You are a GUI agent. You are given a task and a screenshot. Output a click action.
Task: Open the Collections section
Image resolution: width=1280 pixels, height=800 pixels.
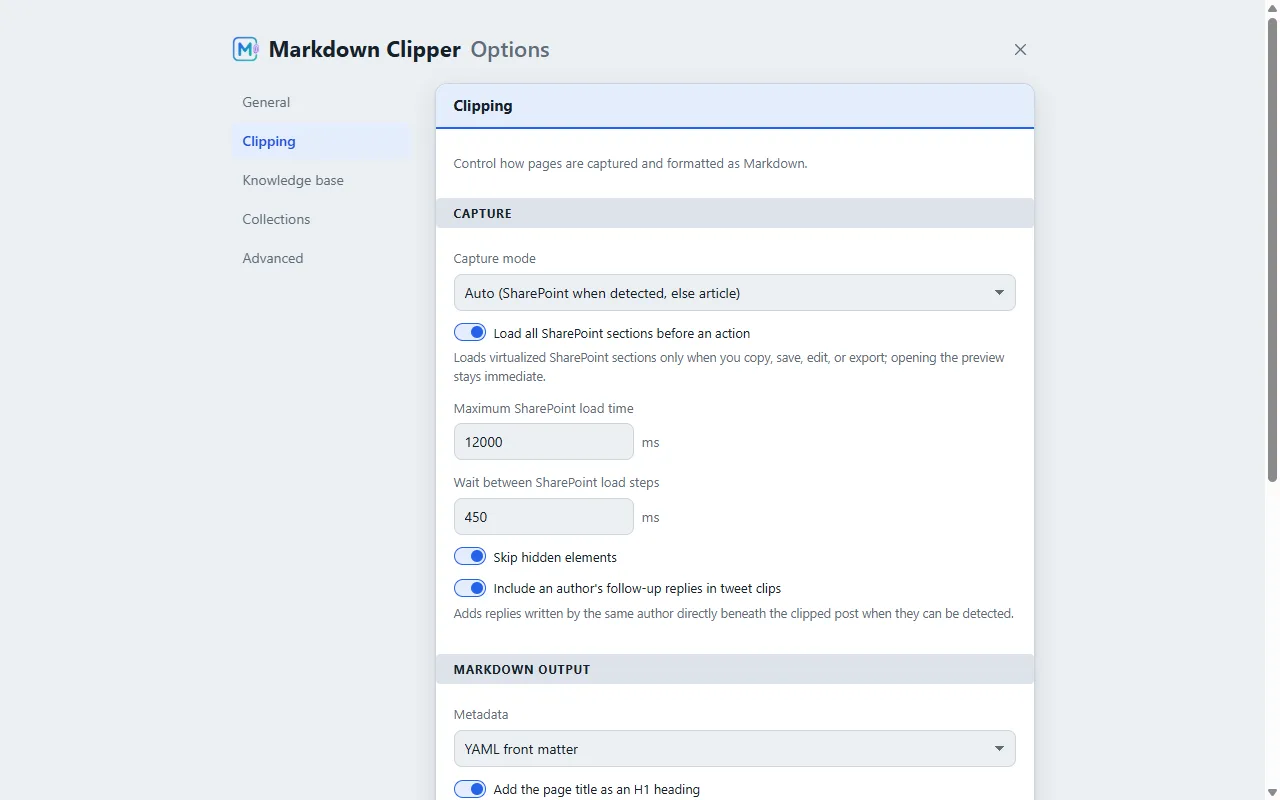pos(320,219)
